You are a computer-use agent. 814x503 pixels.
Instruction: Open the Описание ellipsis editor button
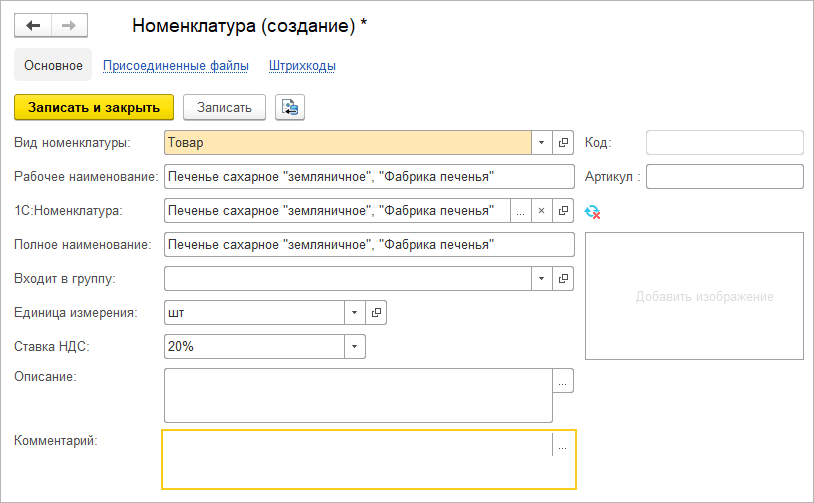563,381
